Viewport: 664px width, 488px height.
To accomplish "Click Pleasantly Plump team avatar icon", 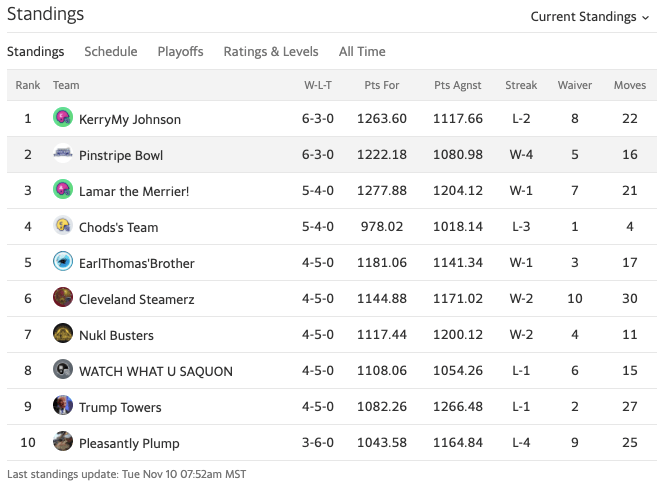I will [x=63, y=442].
